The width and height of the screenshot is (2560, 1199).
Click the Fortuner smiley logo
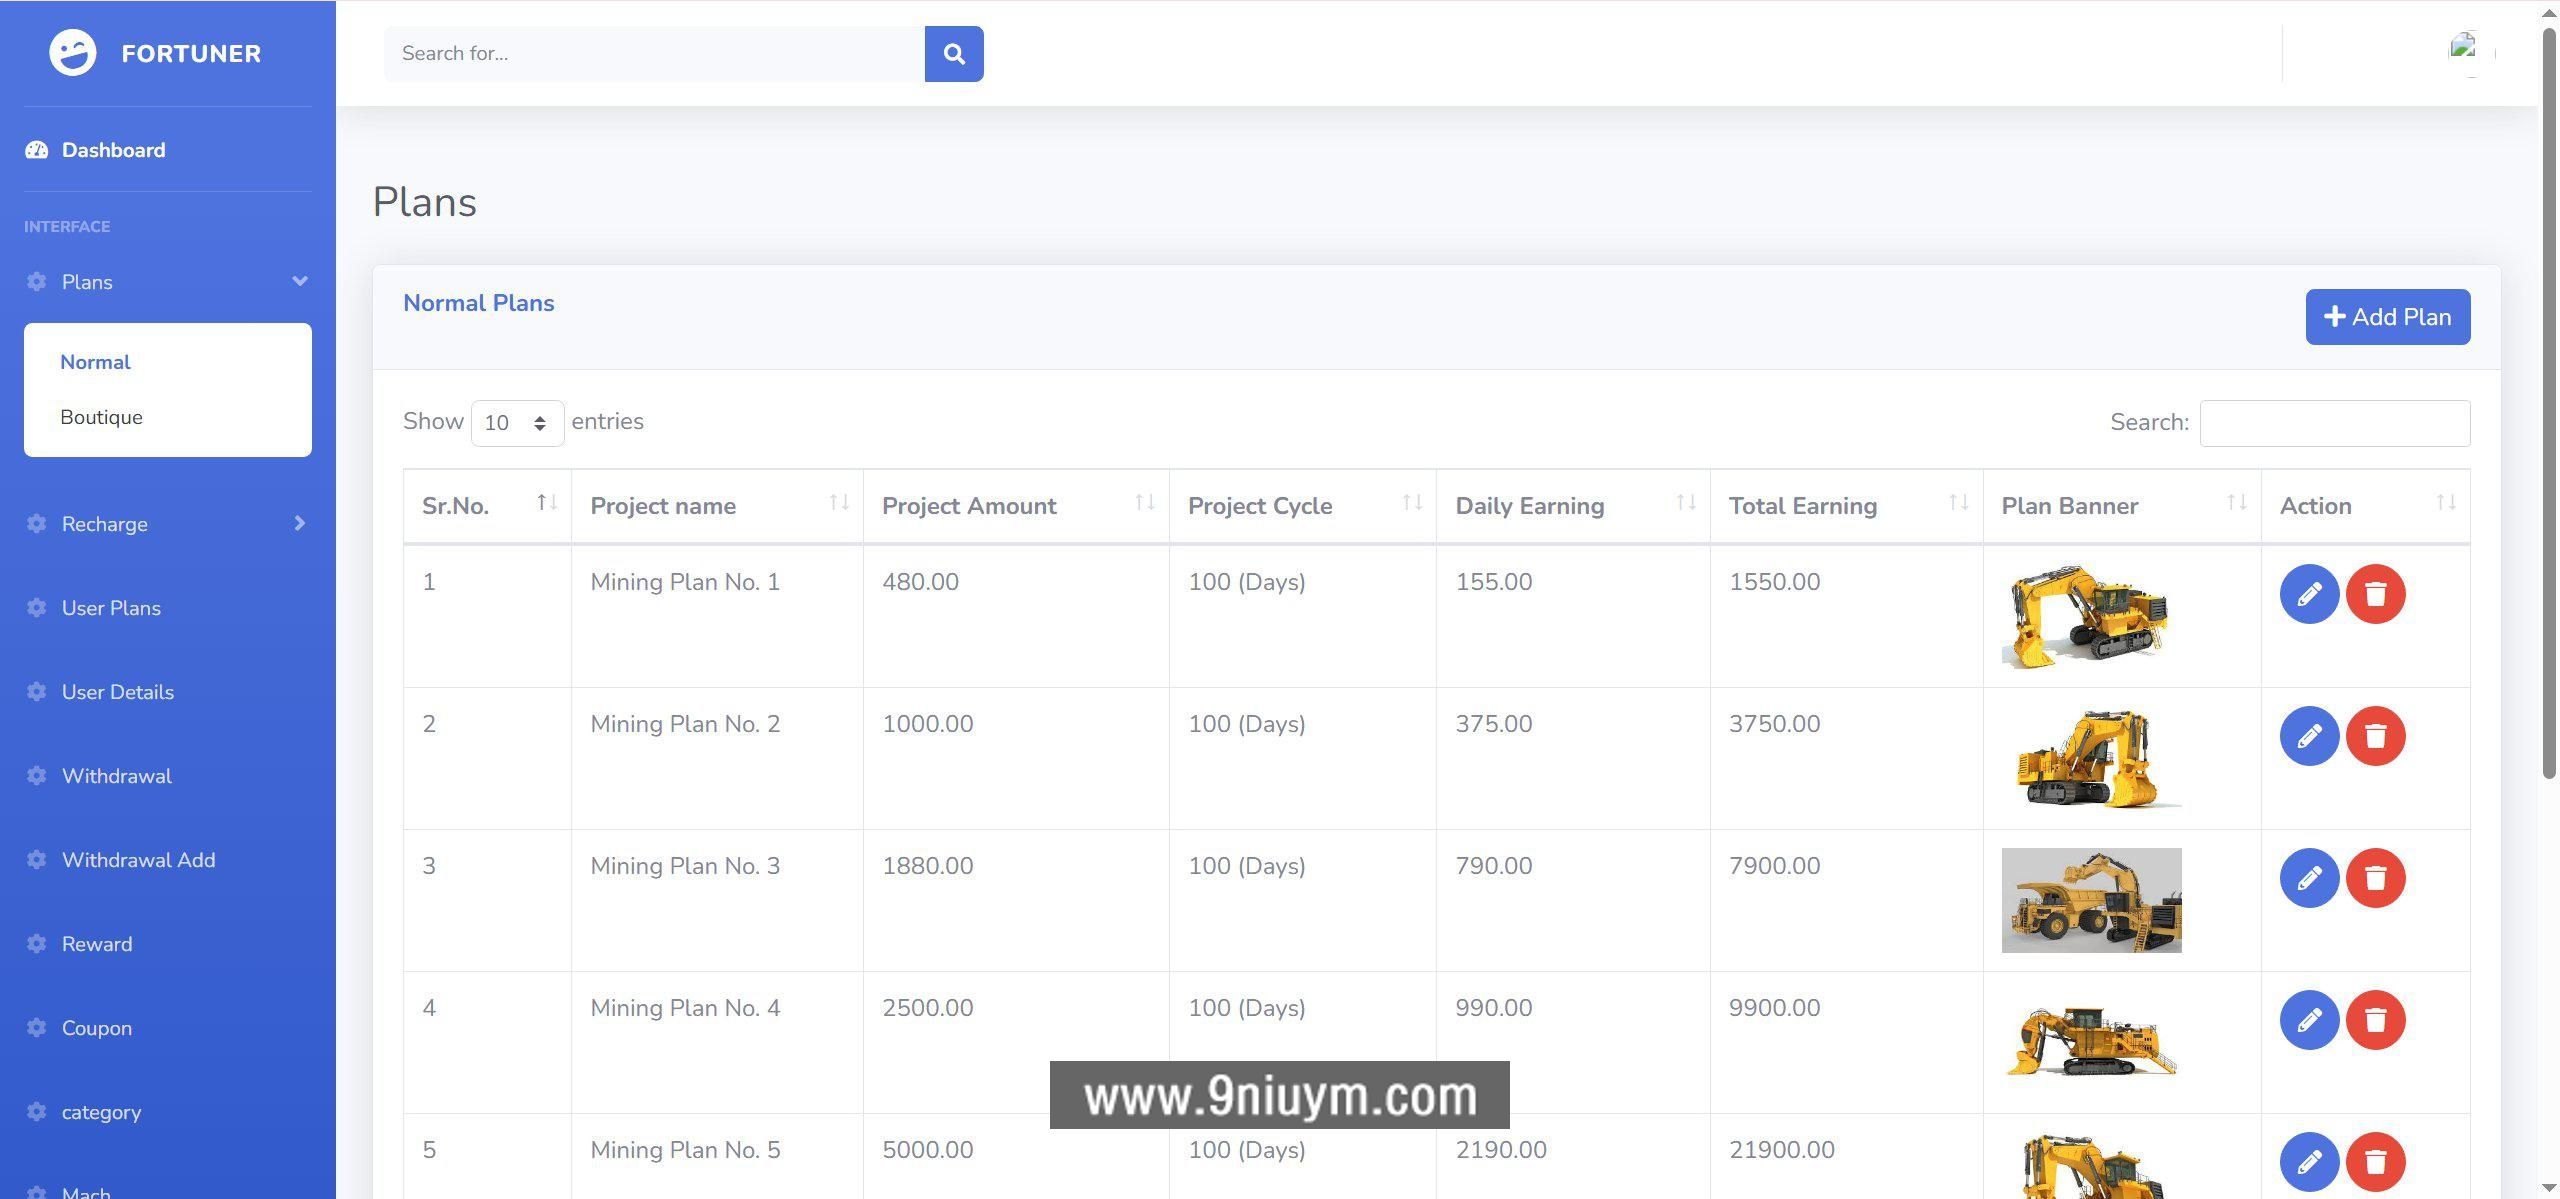(73, 53)
